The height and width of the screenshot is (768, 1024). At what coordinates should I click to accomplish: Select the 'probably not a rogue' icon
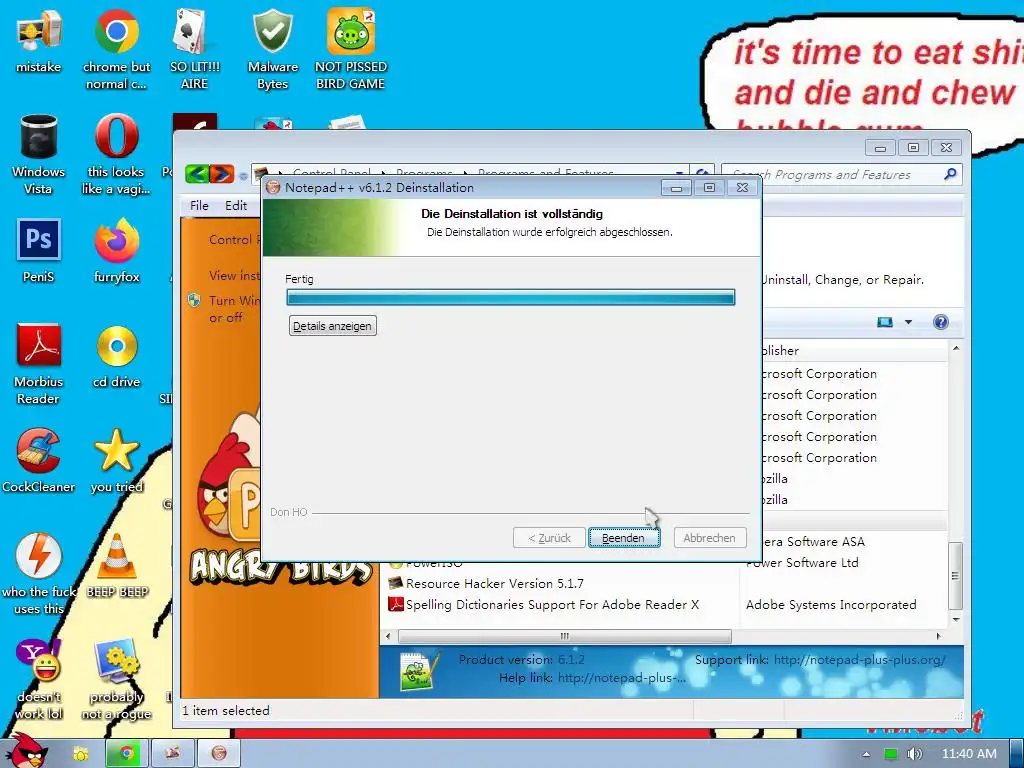point(116,679)
